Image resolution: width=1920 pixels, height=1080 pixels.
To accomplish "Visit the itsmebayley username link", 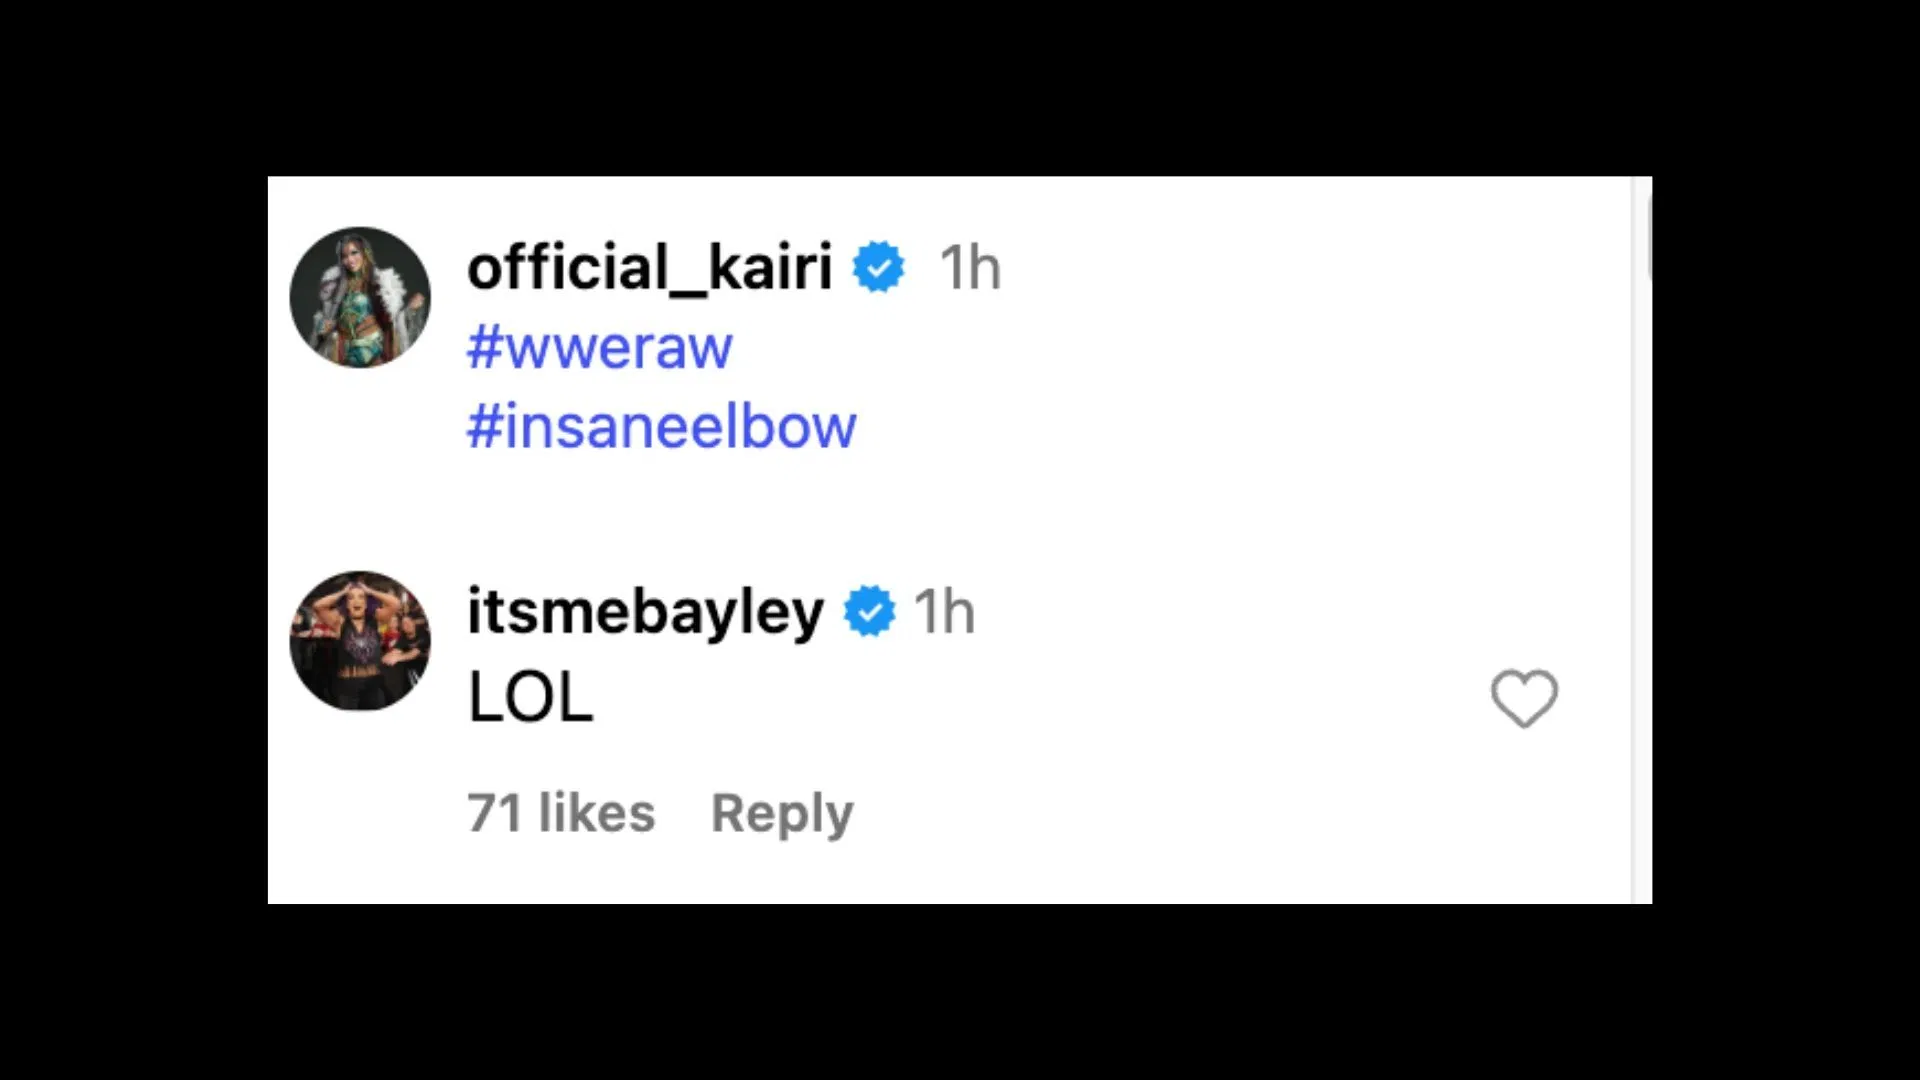I will click(x=645, y=611).
